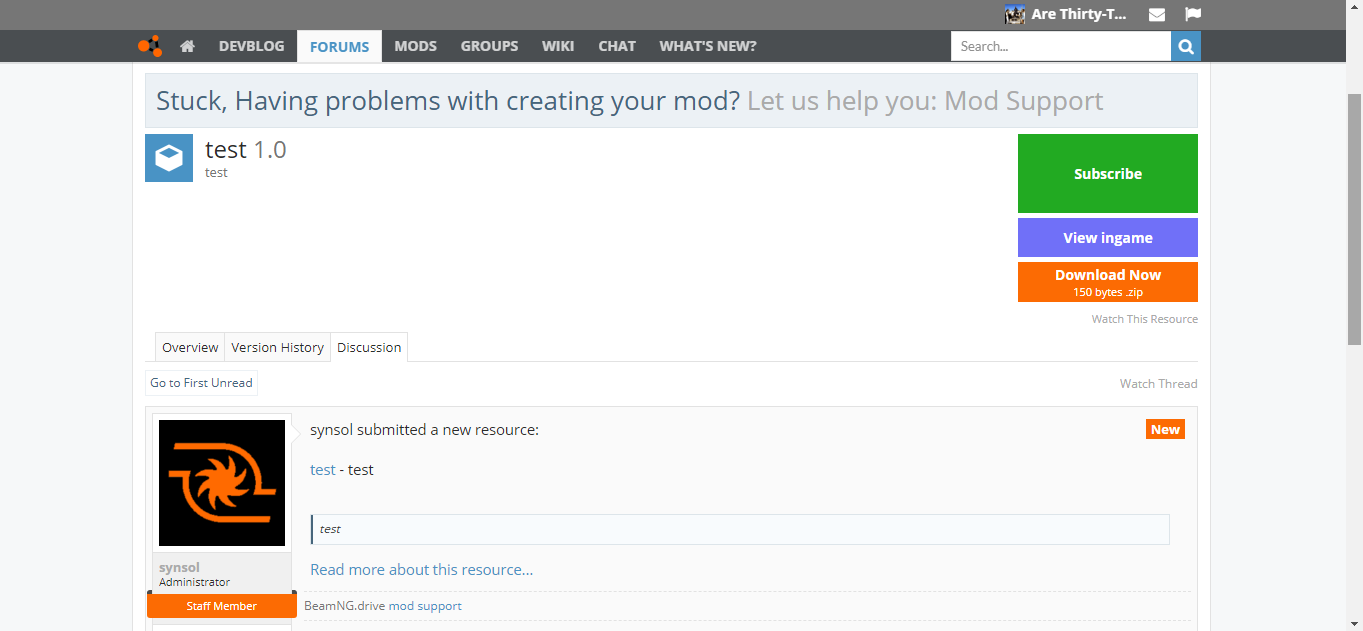Click the orange New post marker
Viewport: 1363px width, 631px height.
tap(1165, 430)
